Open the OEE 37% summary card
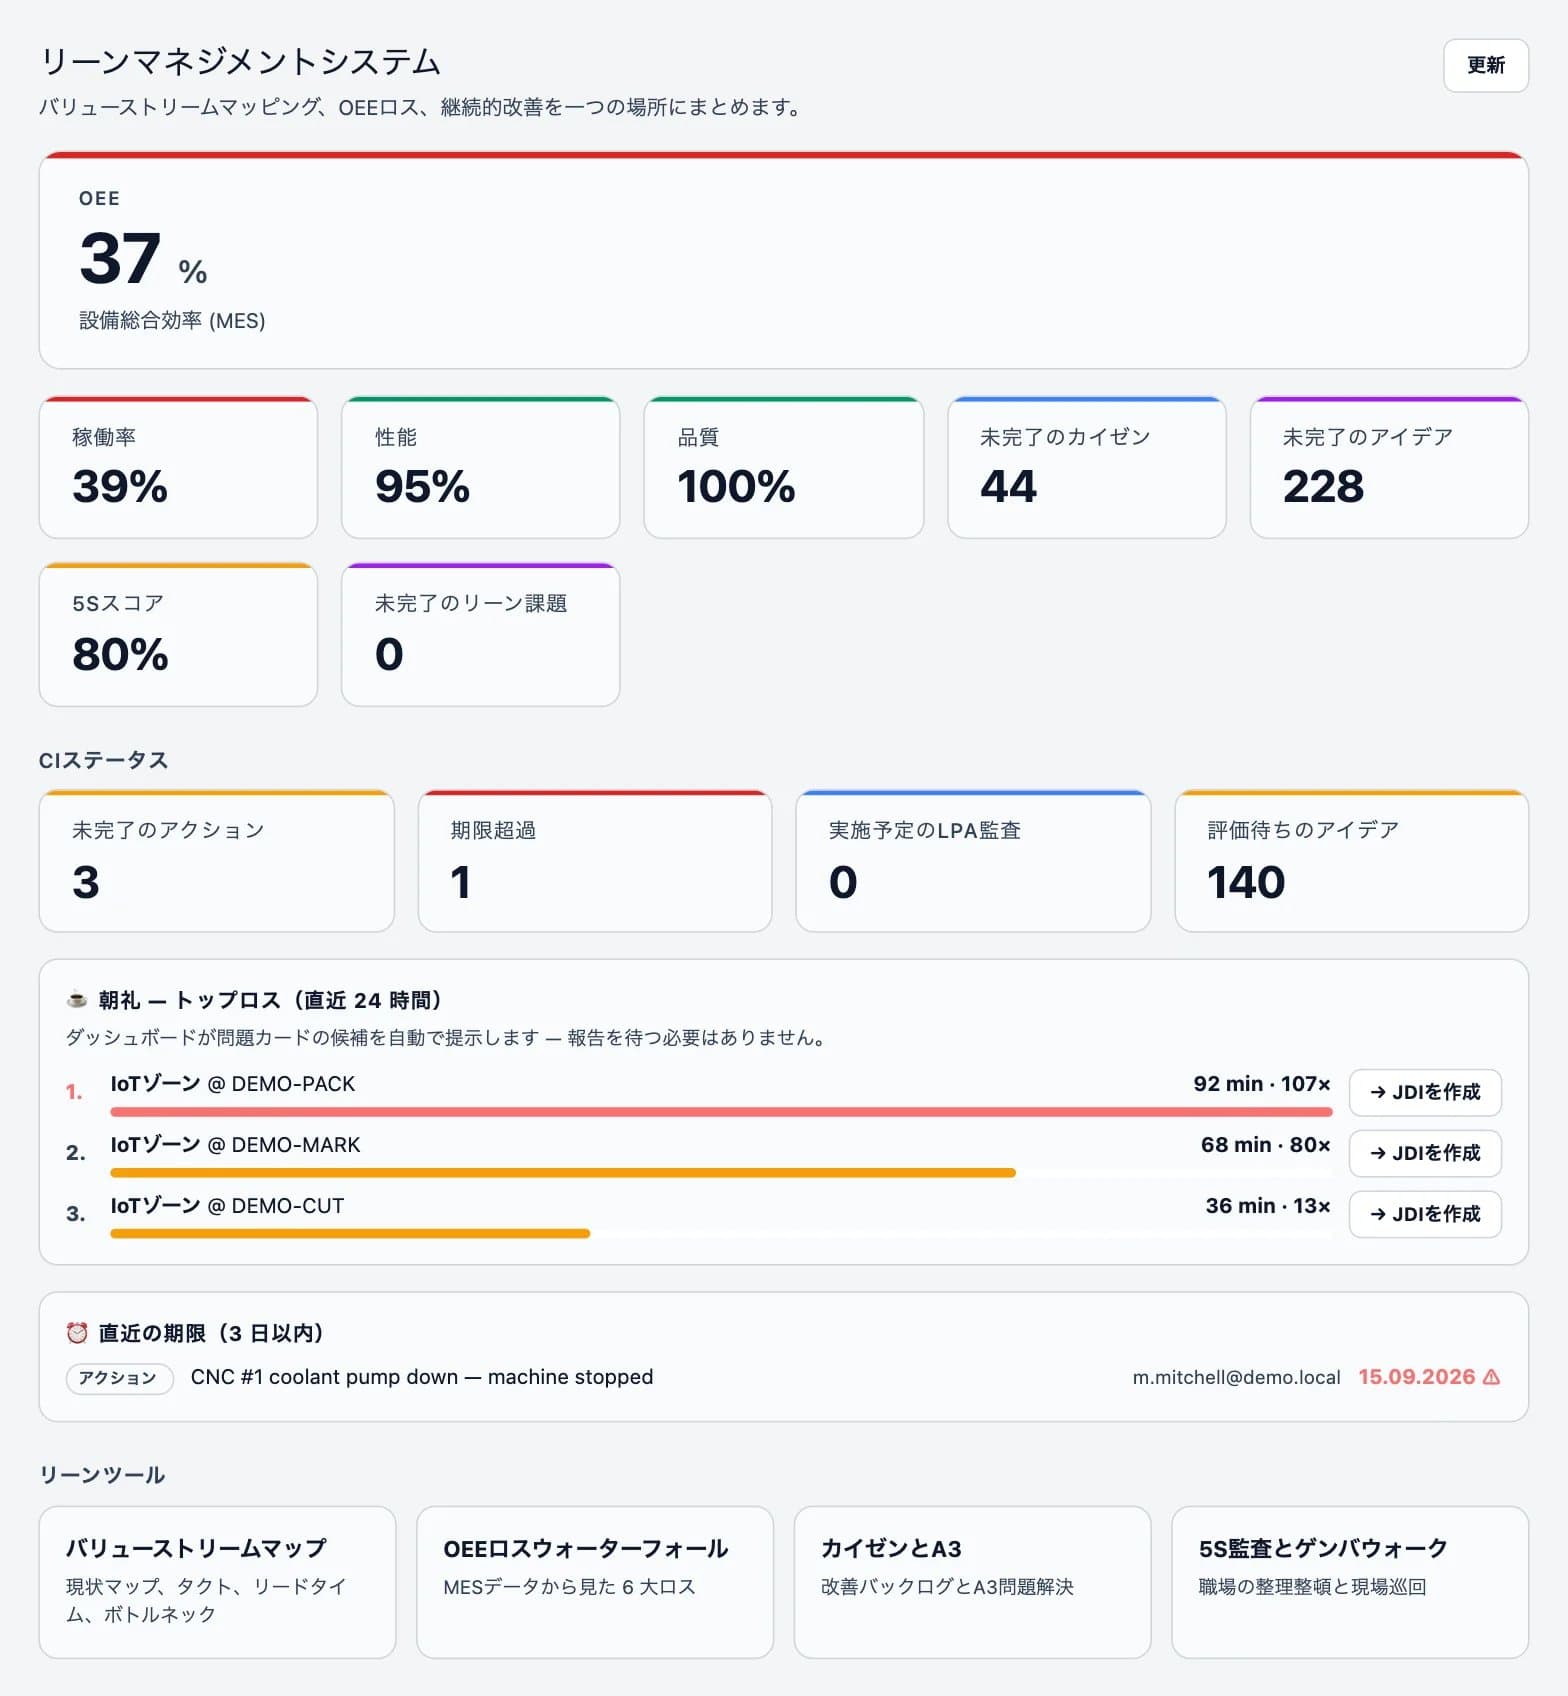 pos(784,260)
